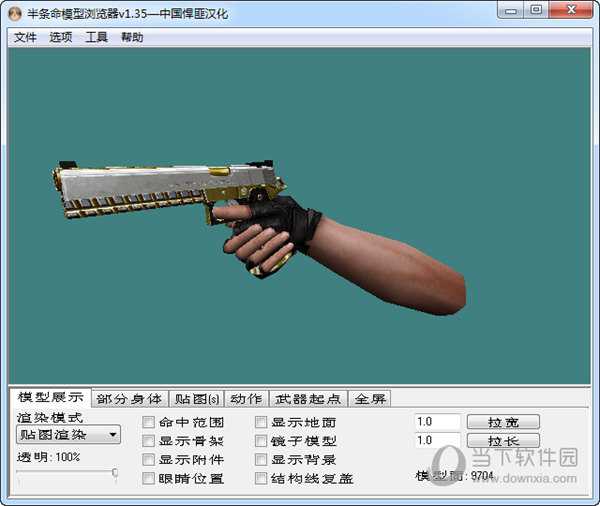Enable the 显示地面 checkbox
600x506 pixels.
[x=261, y=423]
